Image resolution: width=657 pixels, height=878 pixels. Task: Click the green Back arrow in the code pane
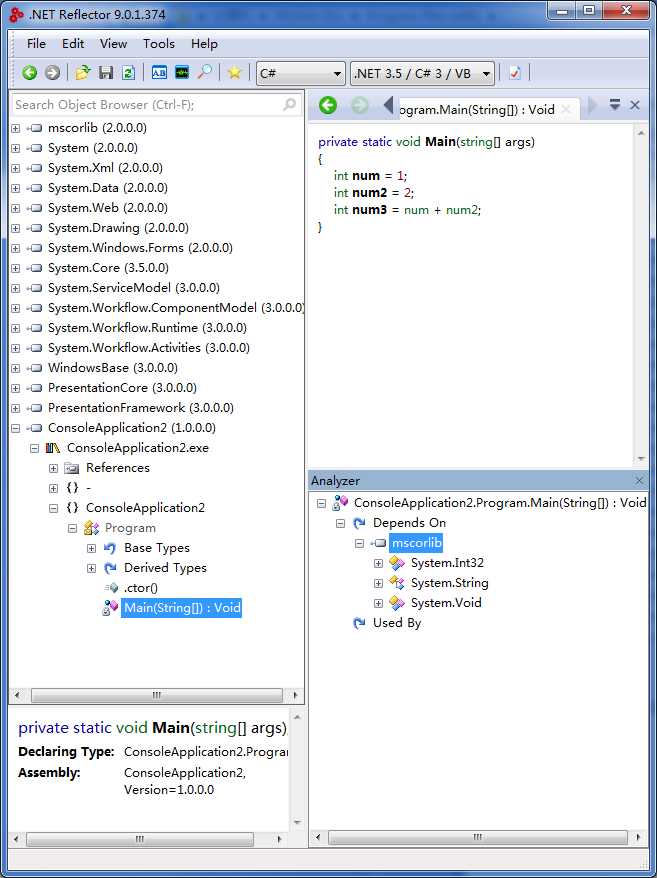pos(328,105)
